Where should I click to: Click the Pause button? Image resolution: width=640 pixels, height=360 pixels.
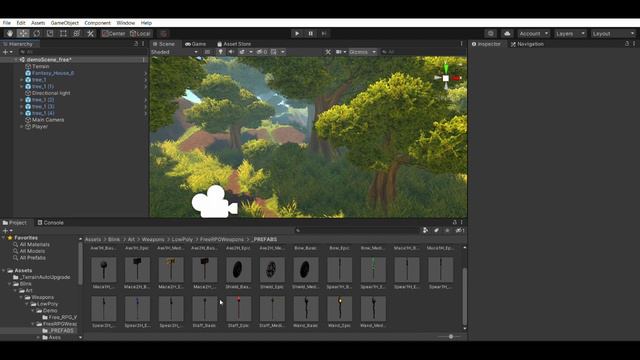tap(310, 33)
